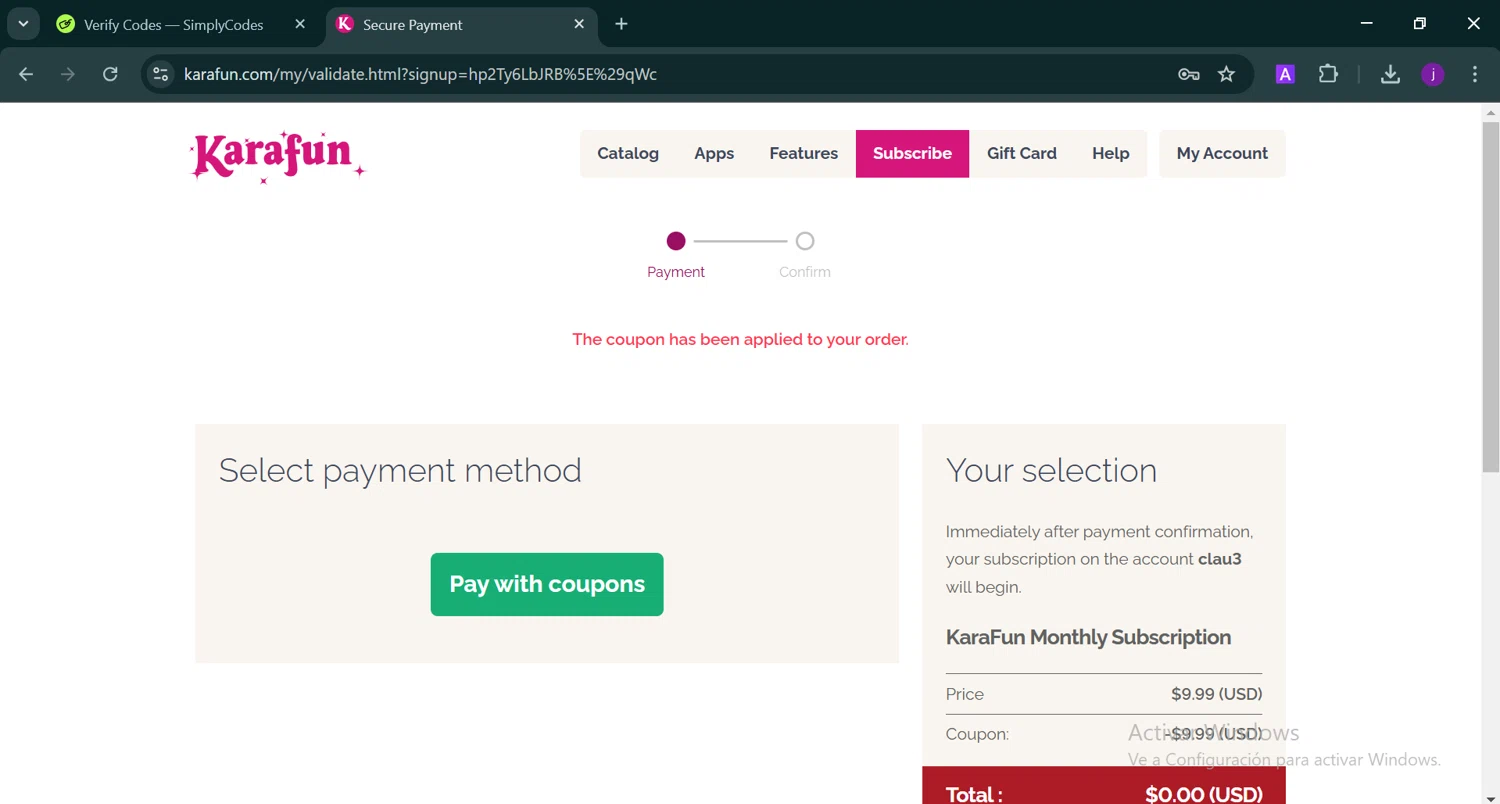This screenshot has height=804, width=1500.
Task: Click the browser forward arrow
Action: point(68,74)
